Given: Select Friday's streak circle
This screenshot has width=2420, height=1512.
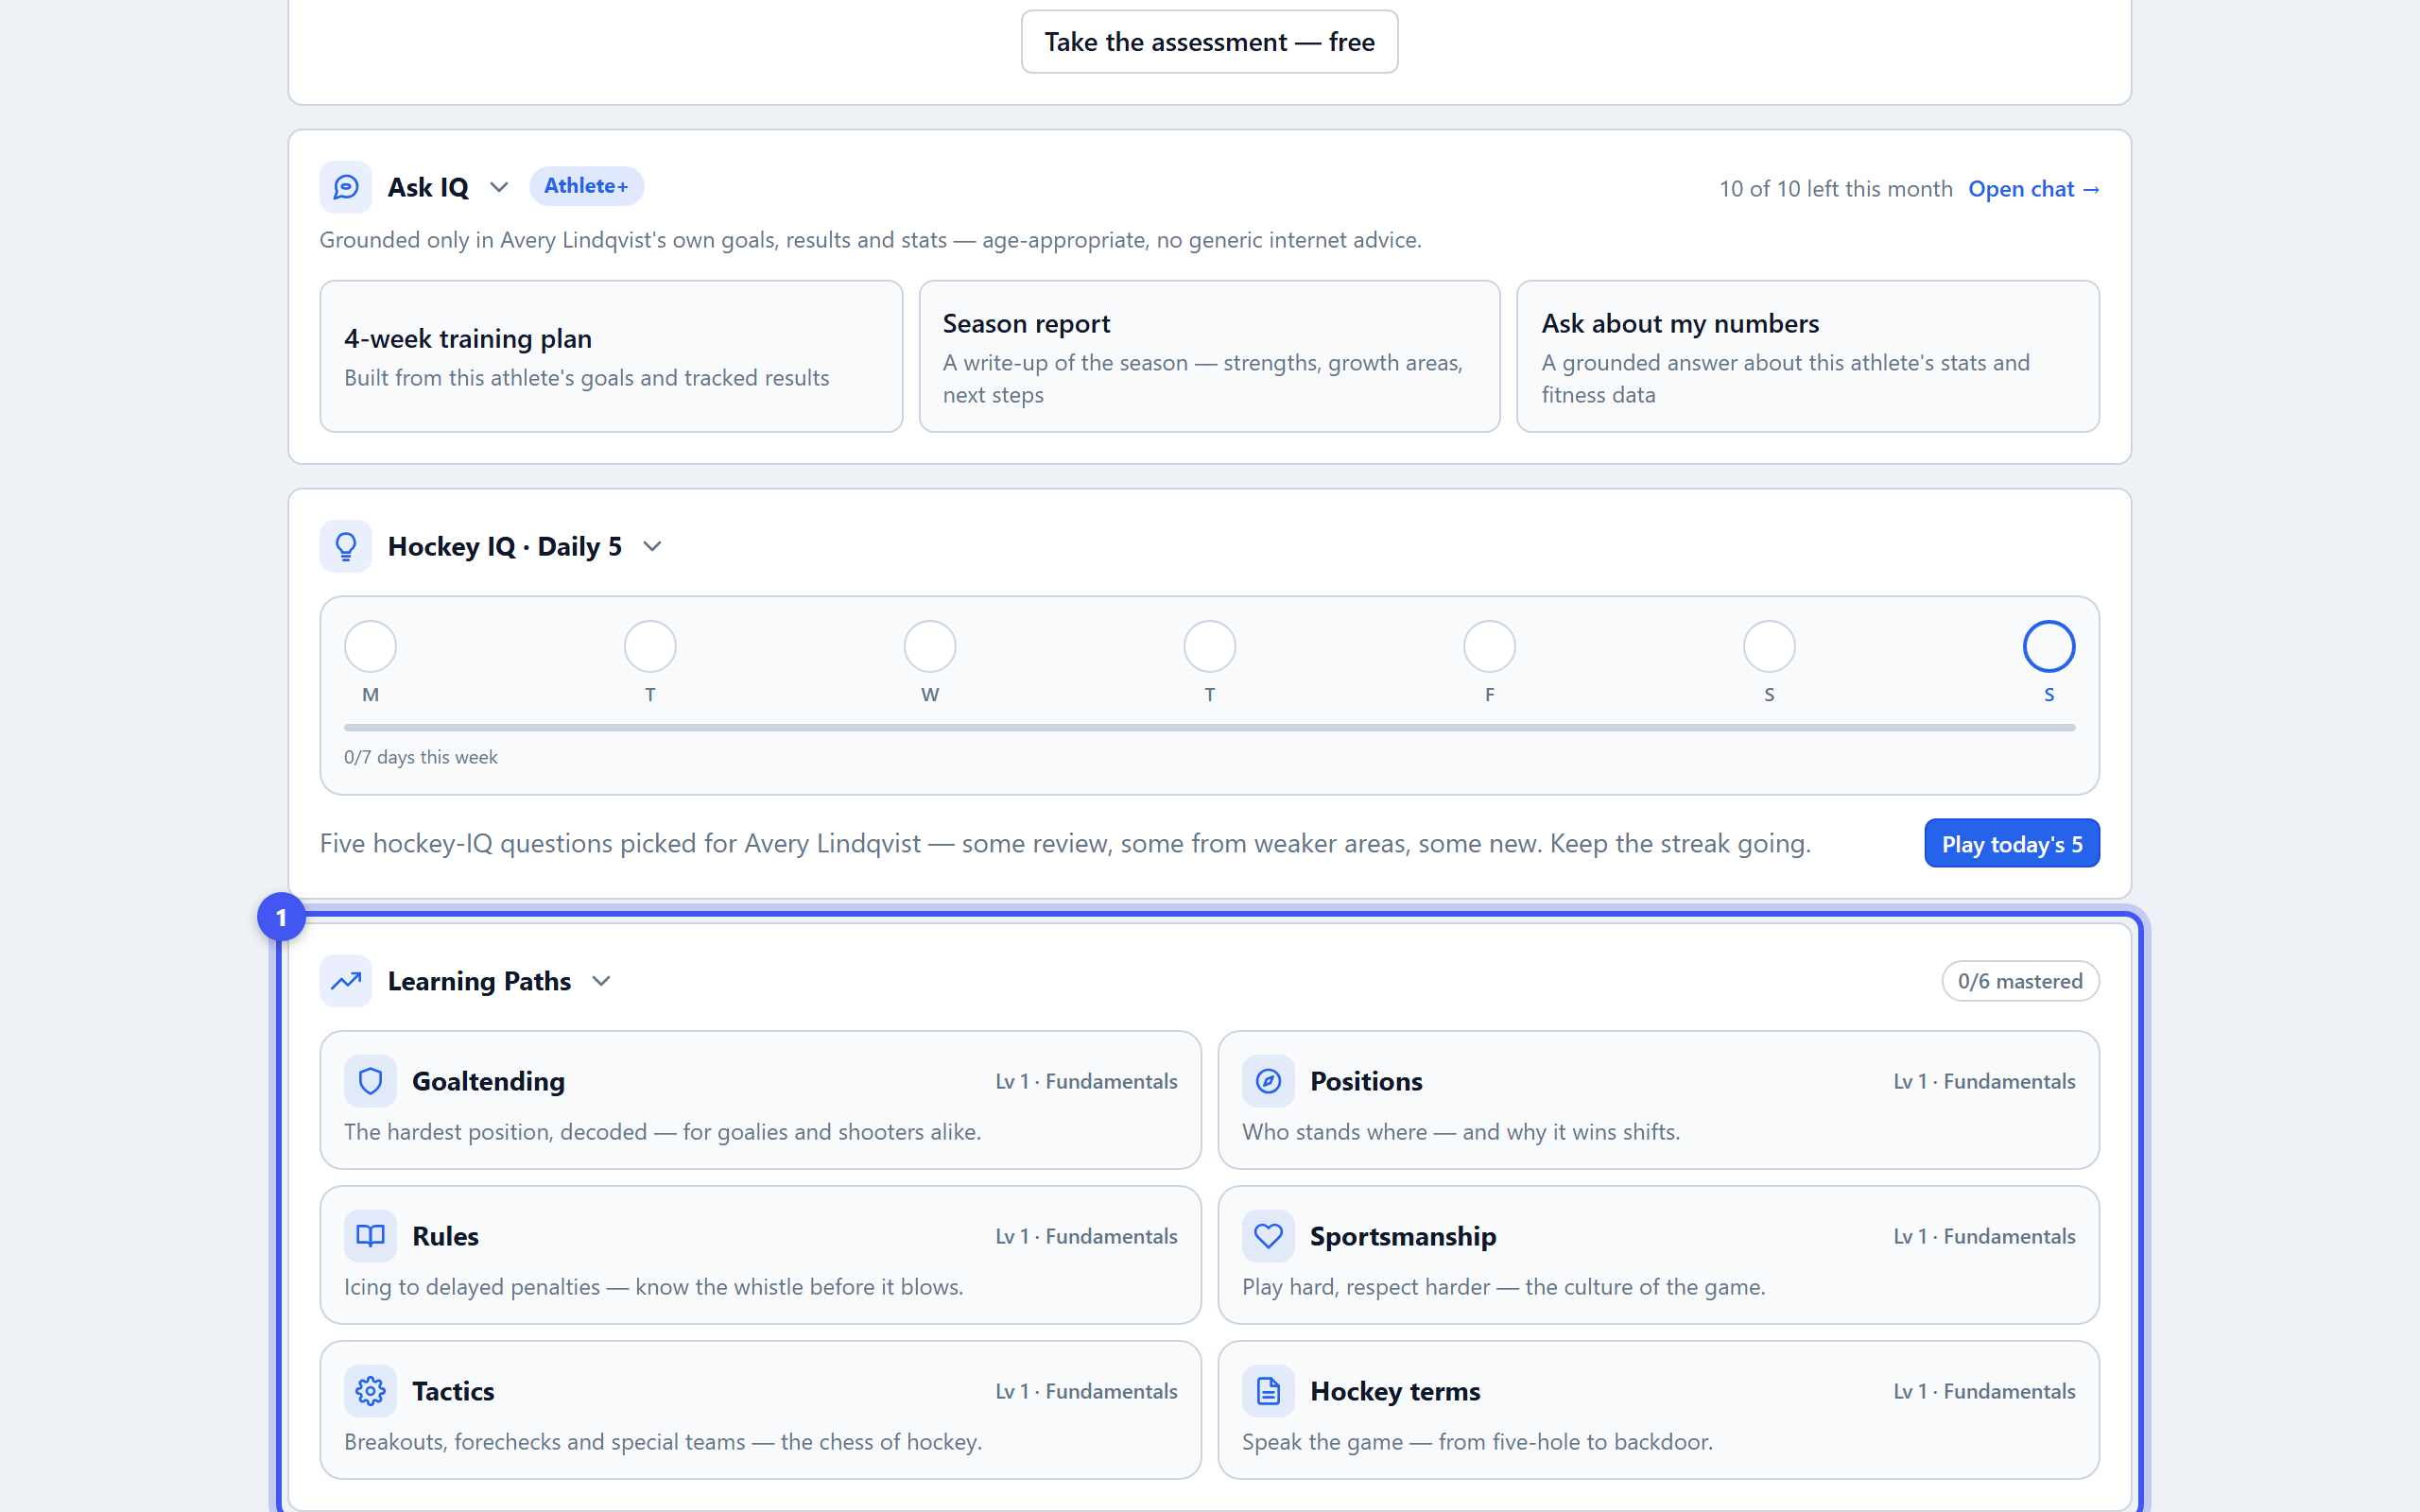Looking at the screenshot, I should click(x=1490, y=646).
